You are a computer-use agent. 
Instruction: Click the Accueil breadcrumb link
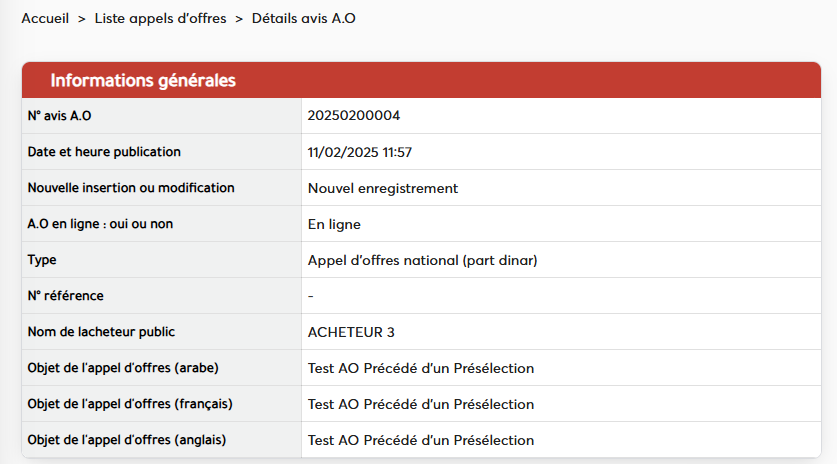tap(45, 19)
